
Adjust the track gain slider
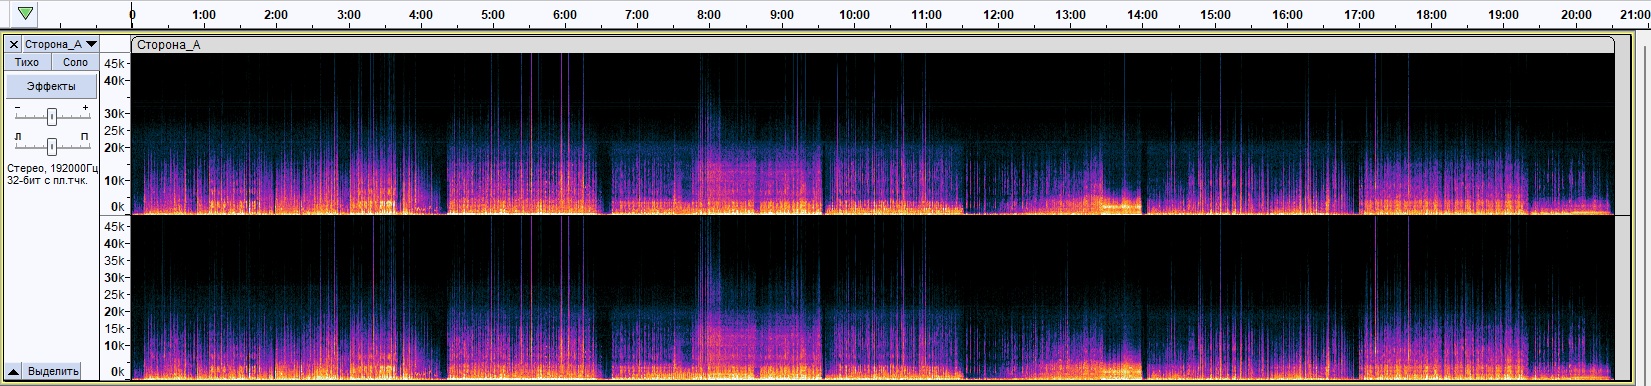pyautogui.click(x=52, y=117)
